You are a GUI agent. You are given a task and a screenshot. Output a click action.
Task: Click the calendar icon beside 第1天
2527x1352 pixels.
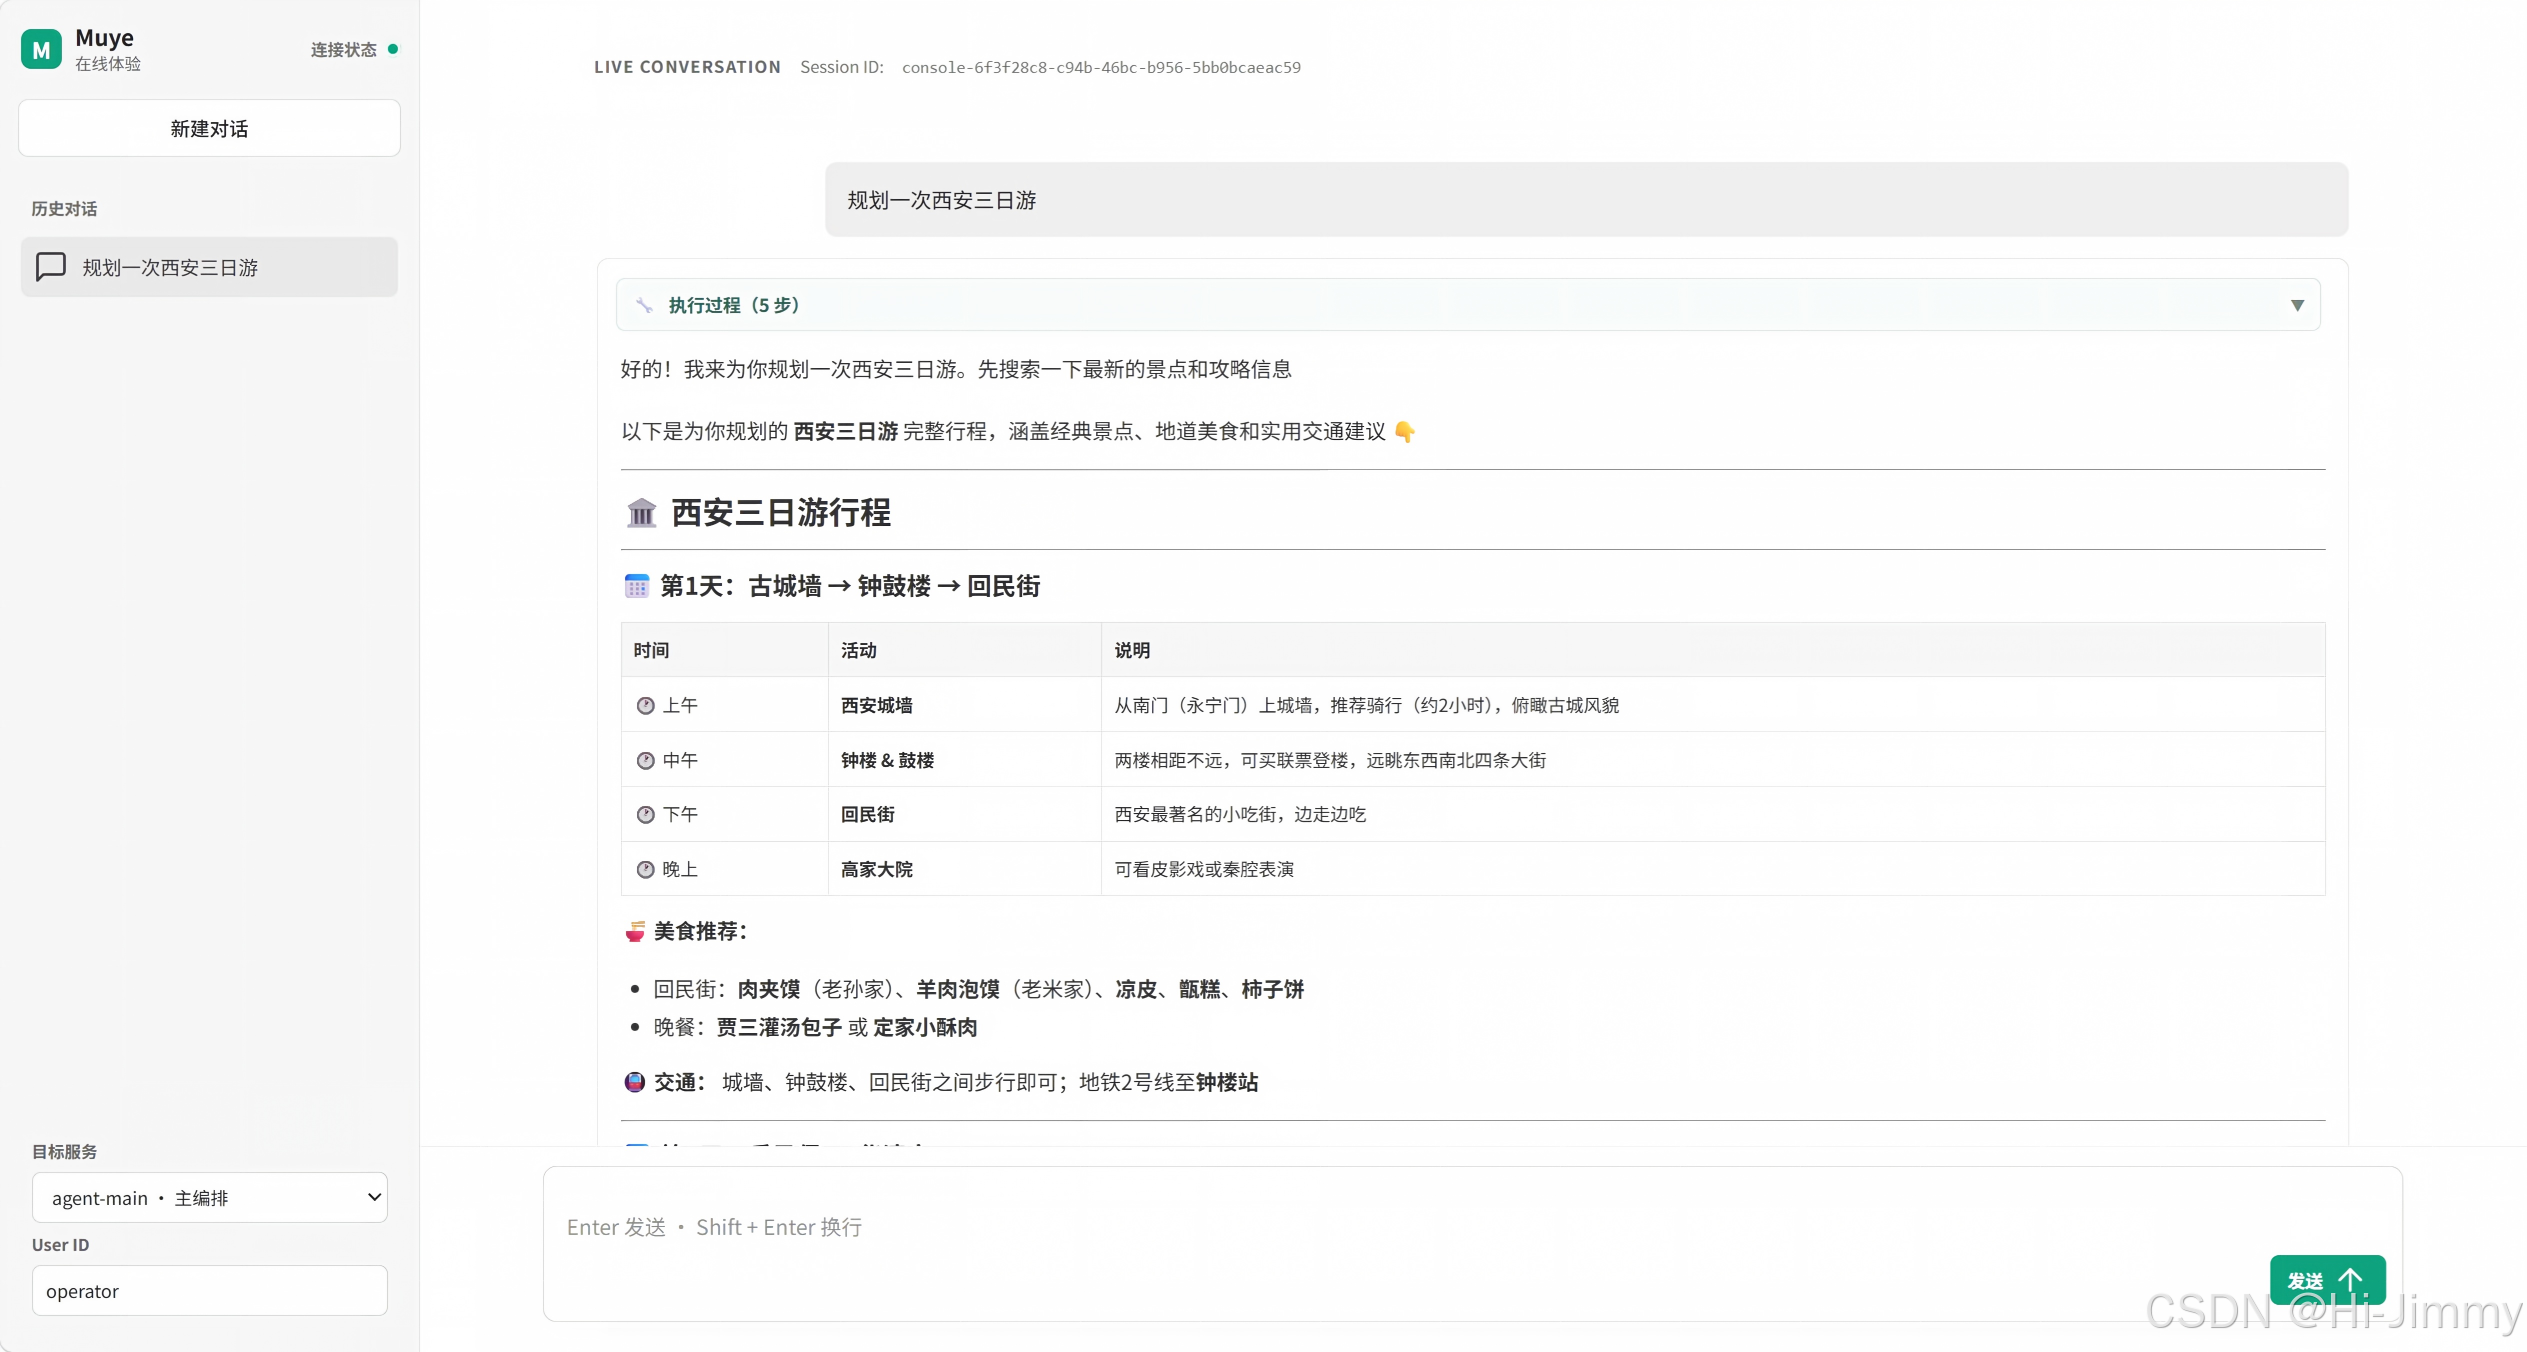tap(637, 586)
